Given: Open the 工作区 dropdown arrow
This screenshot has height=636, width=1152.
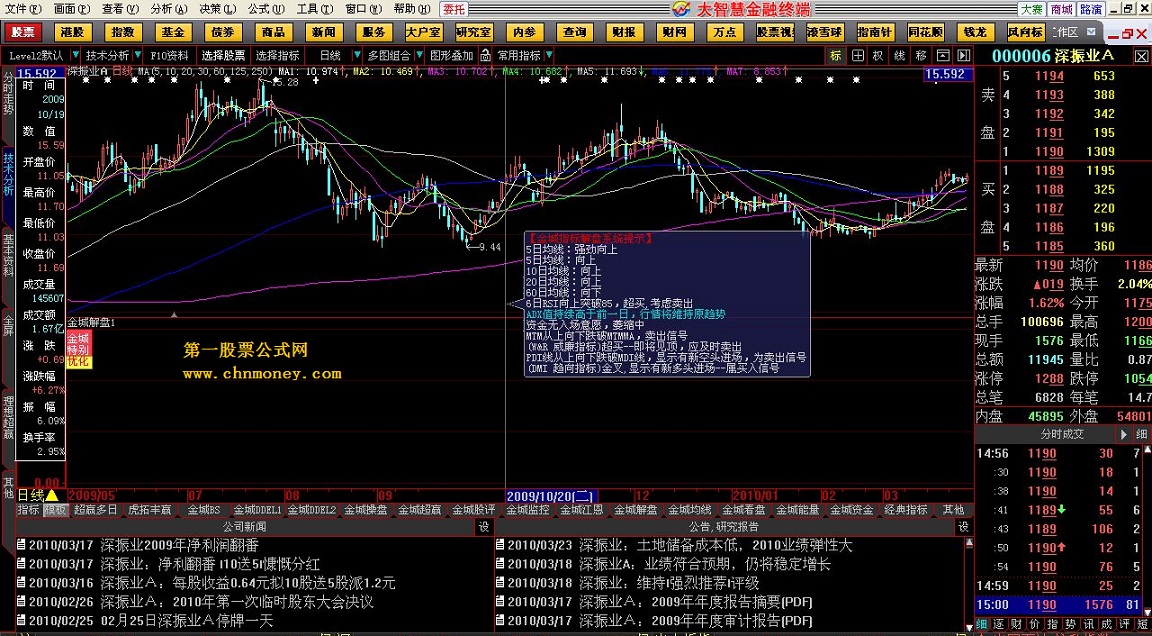Looking at the screenshot, I should (1090, 32).
